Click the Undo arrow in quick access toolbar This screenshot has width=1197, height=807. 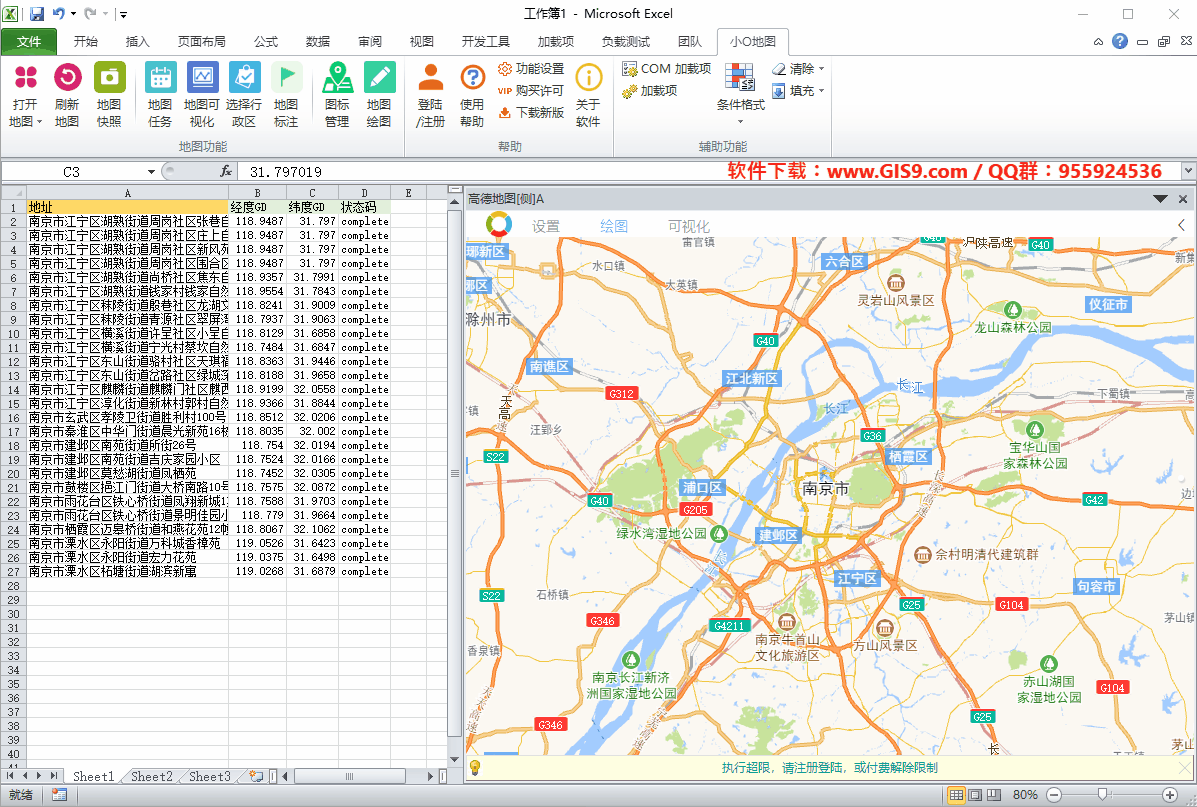pyautogui.click(x=59, y=14)
